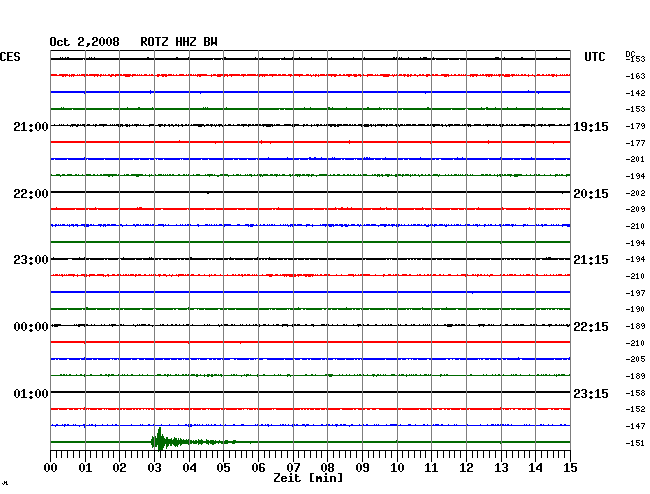Select the UTC time label "23:15"

591,393
